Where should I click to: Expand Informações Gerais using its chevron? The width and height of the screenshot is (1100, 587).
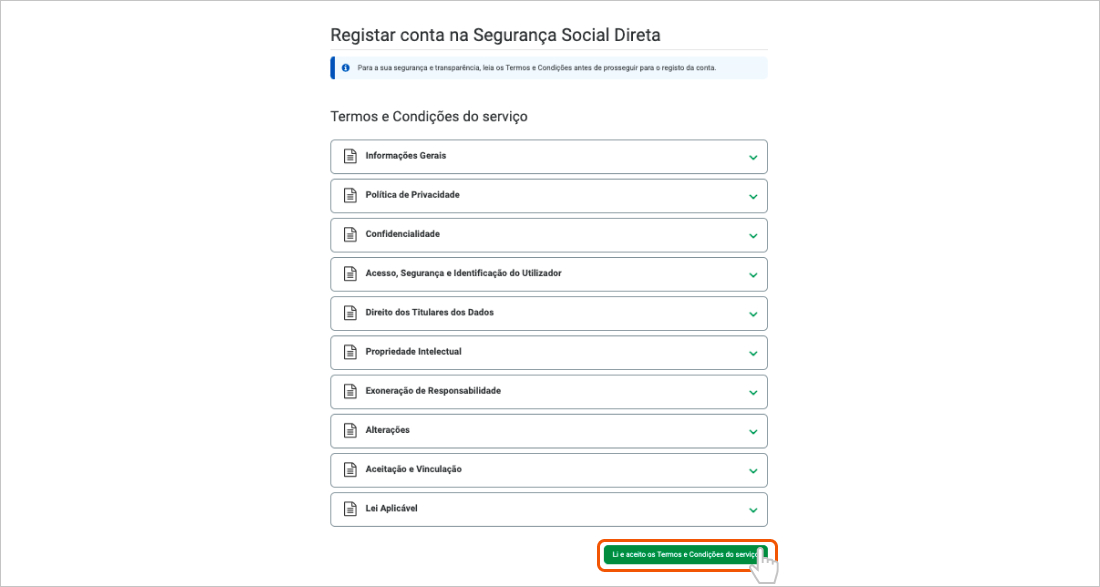[753, 157]
